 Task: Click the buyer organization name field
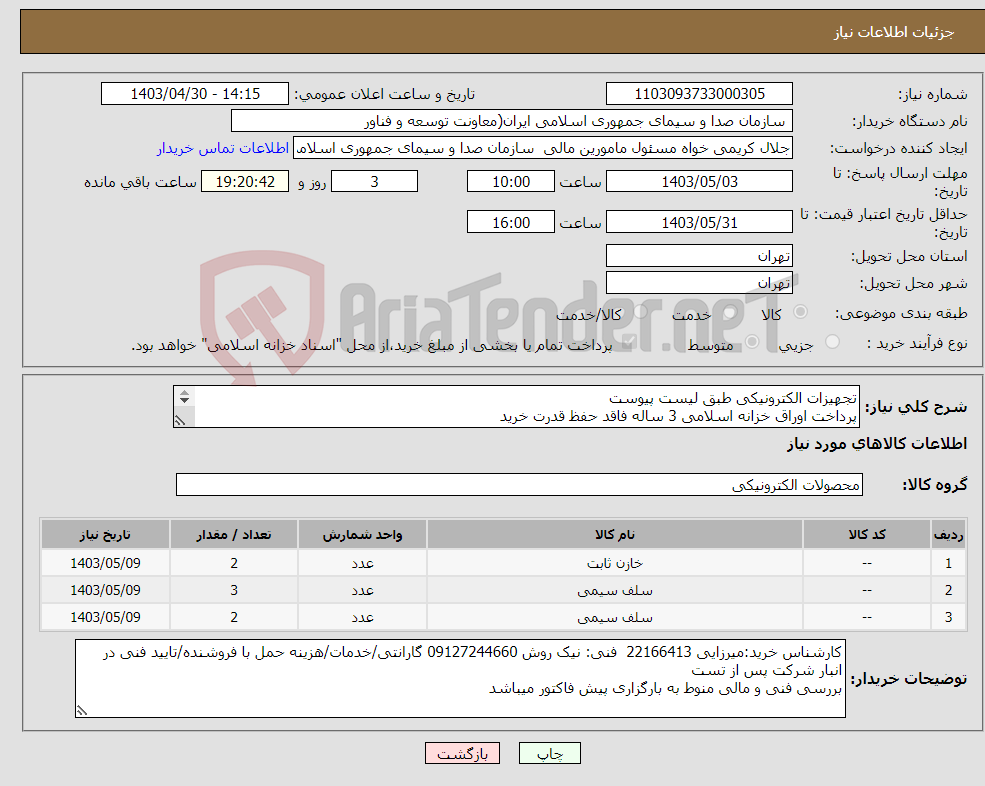[512, 121]
